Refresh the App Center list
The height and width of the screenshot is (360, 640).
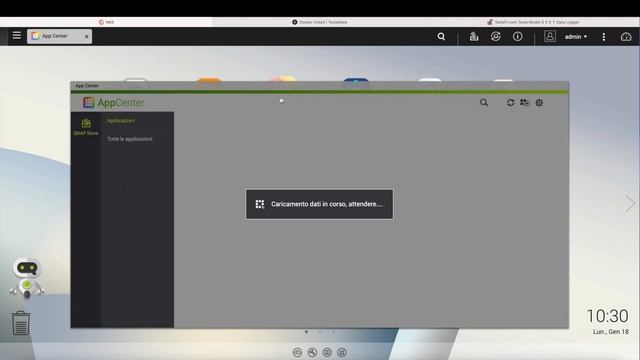[510, 102]
